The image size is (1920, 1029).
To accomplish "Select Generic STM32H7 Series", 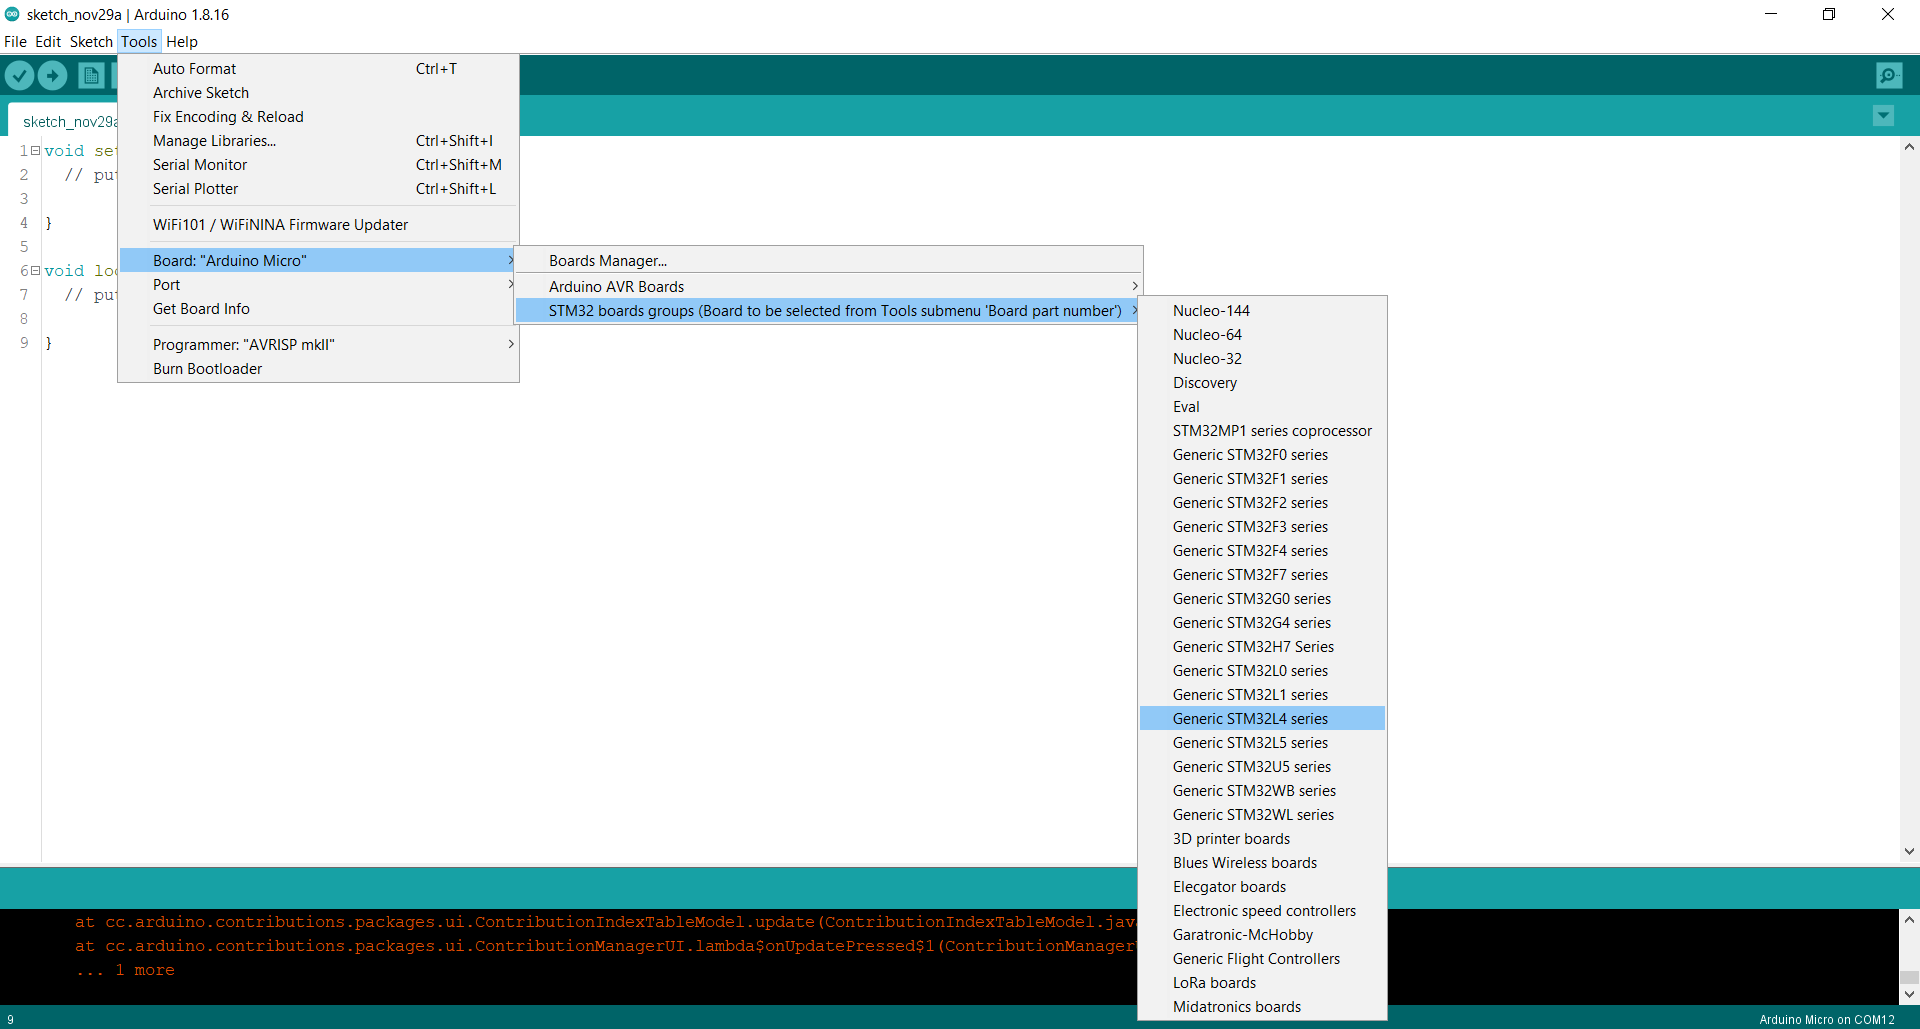I will [x=1262, y=647].
